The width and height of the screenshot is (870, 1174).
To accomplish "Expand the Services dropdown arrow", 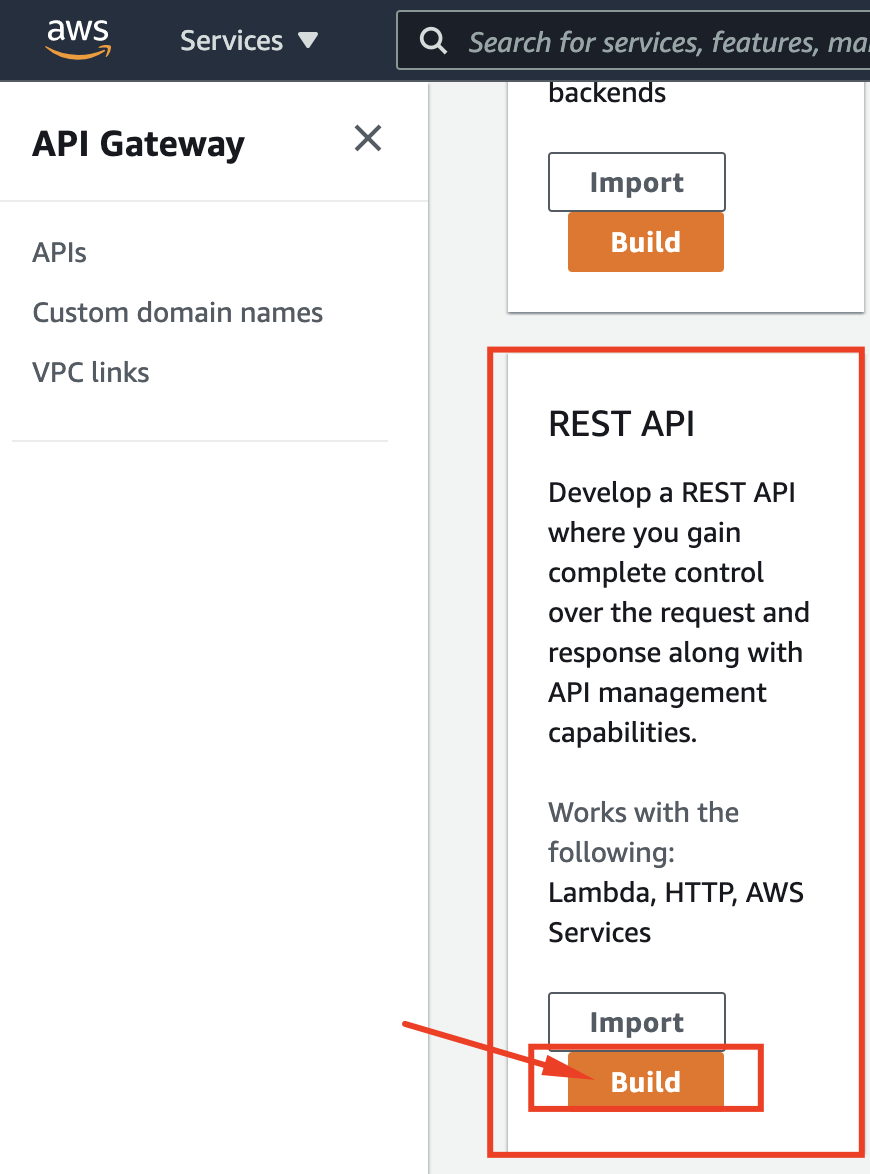I will click(x=308, y=40).
